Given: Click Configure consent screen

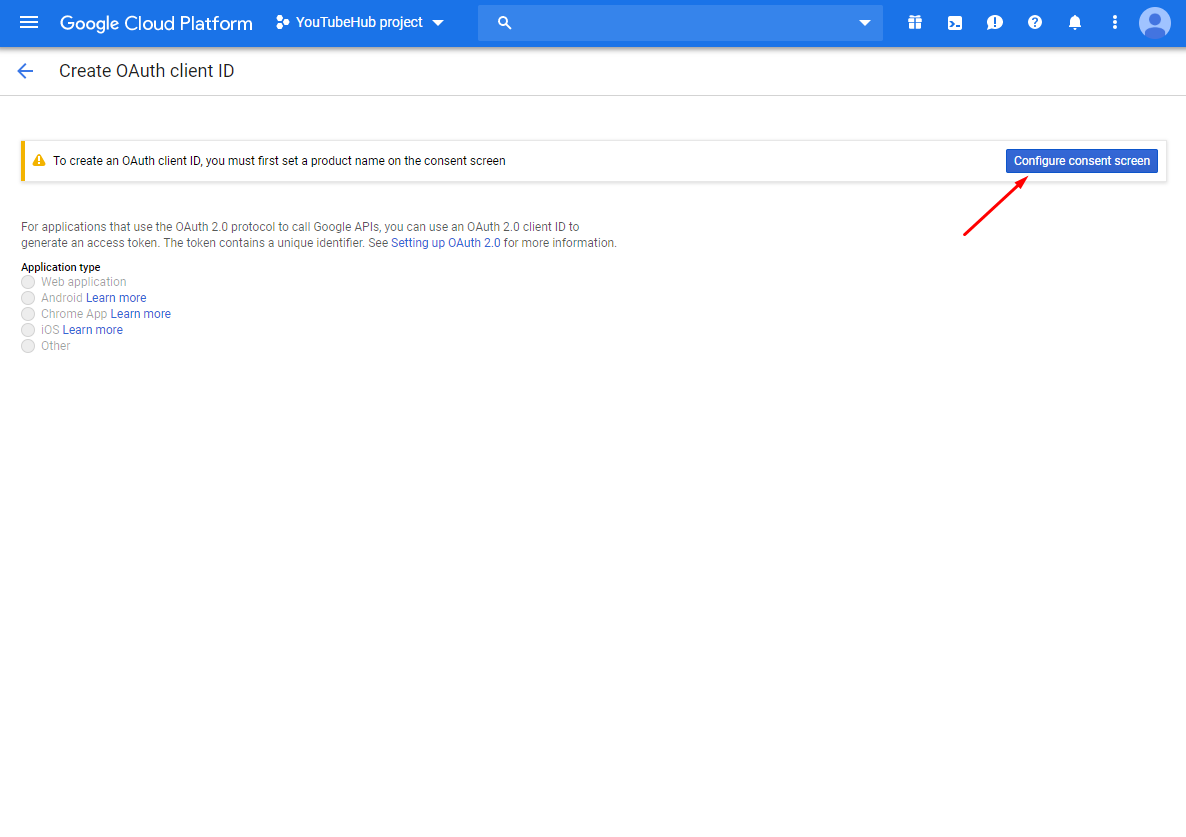Looking at the screenshot, I should [x=1081, y=160].
